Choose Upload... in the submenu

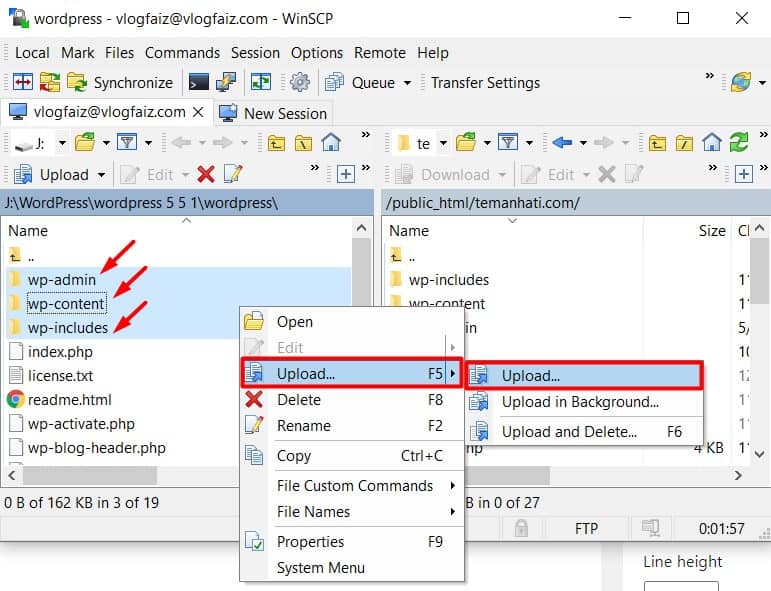[584, 376]
